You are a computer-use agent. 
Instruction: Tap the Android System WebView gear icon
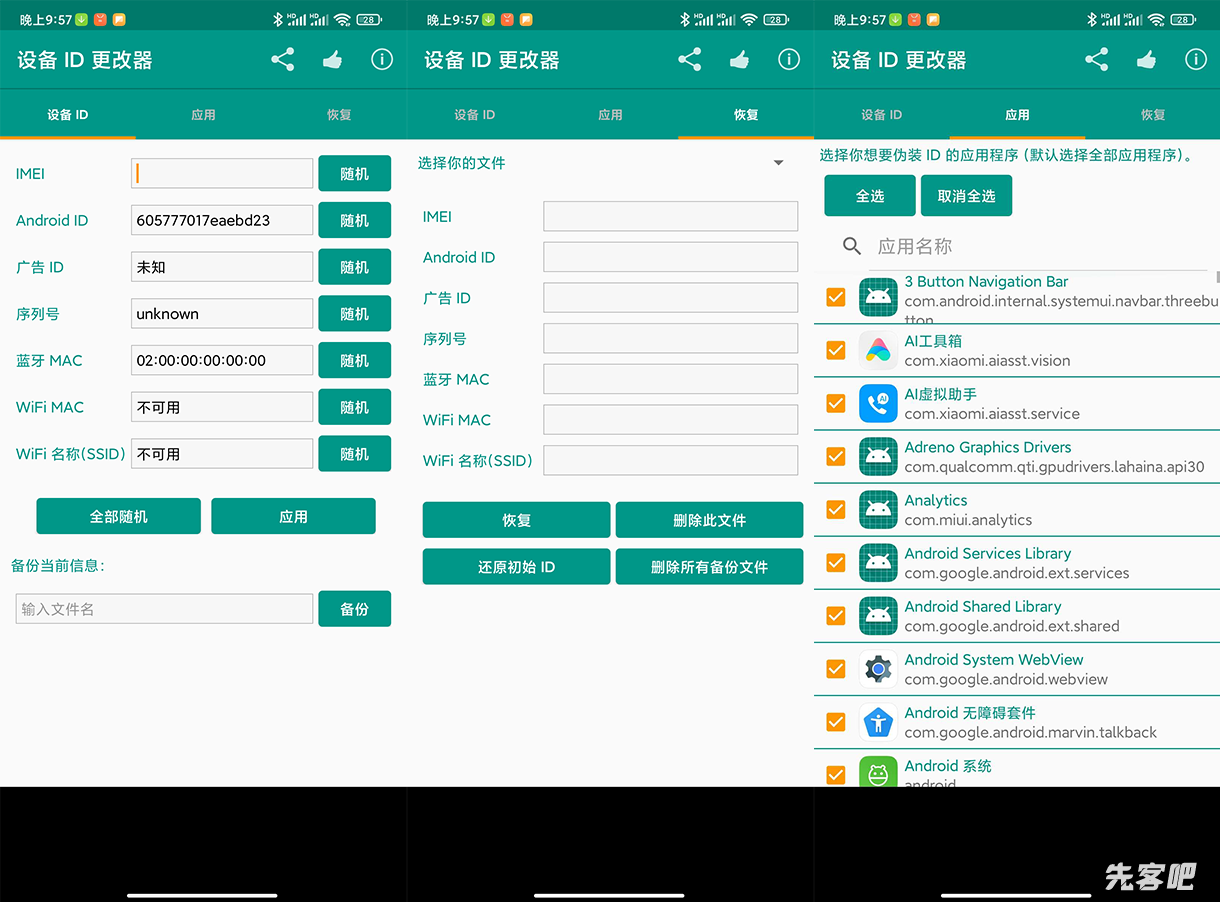(878, 669)
